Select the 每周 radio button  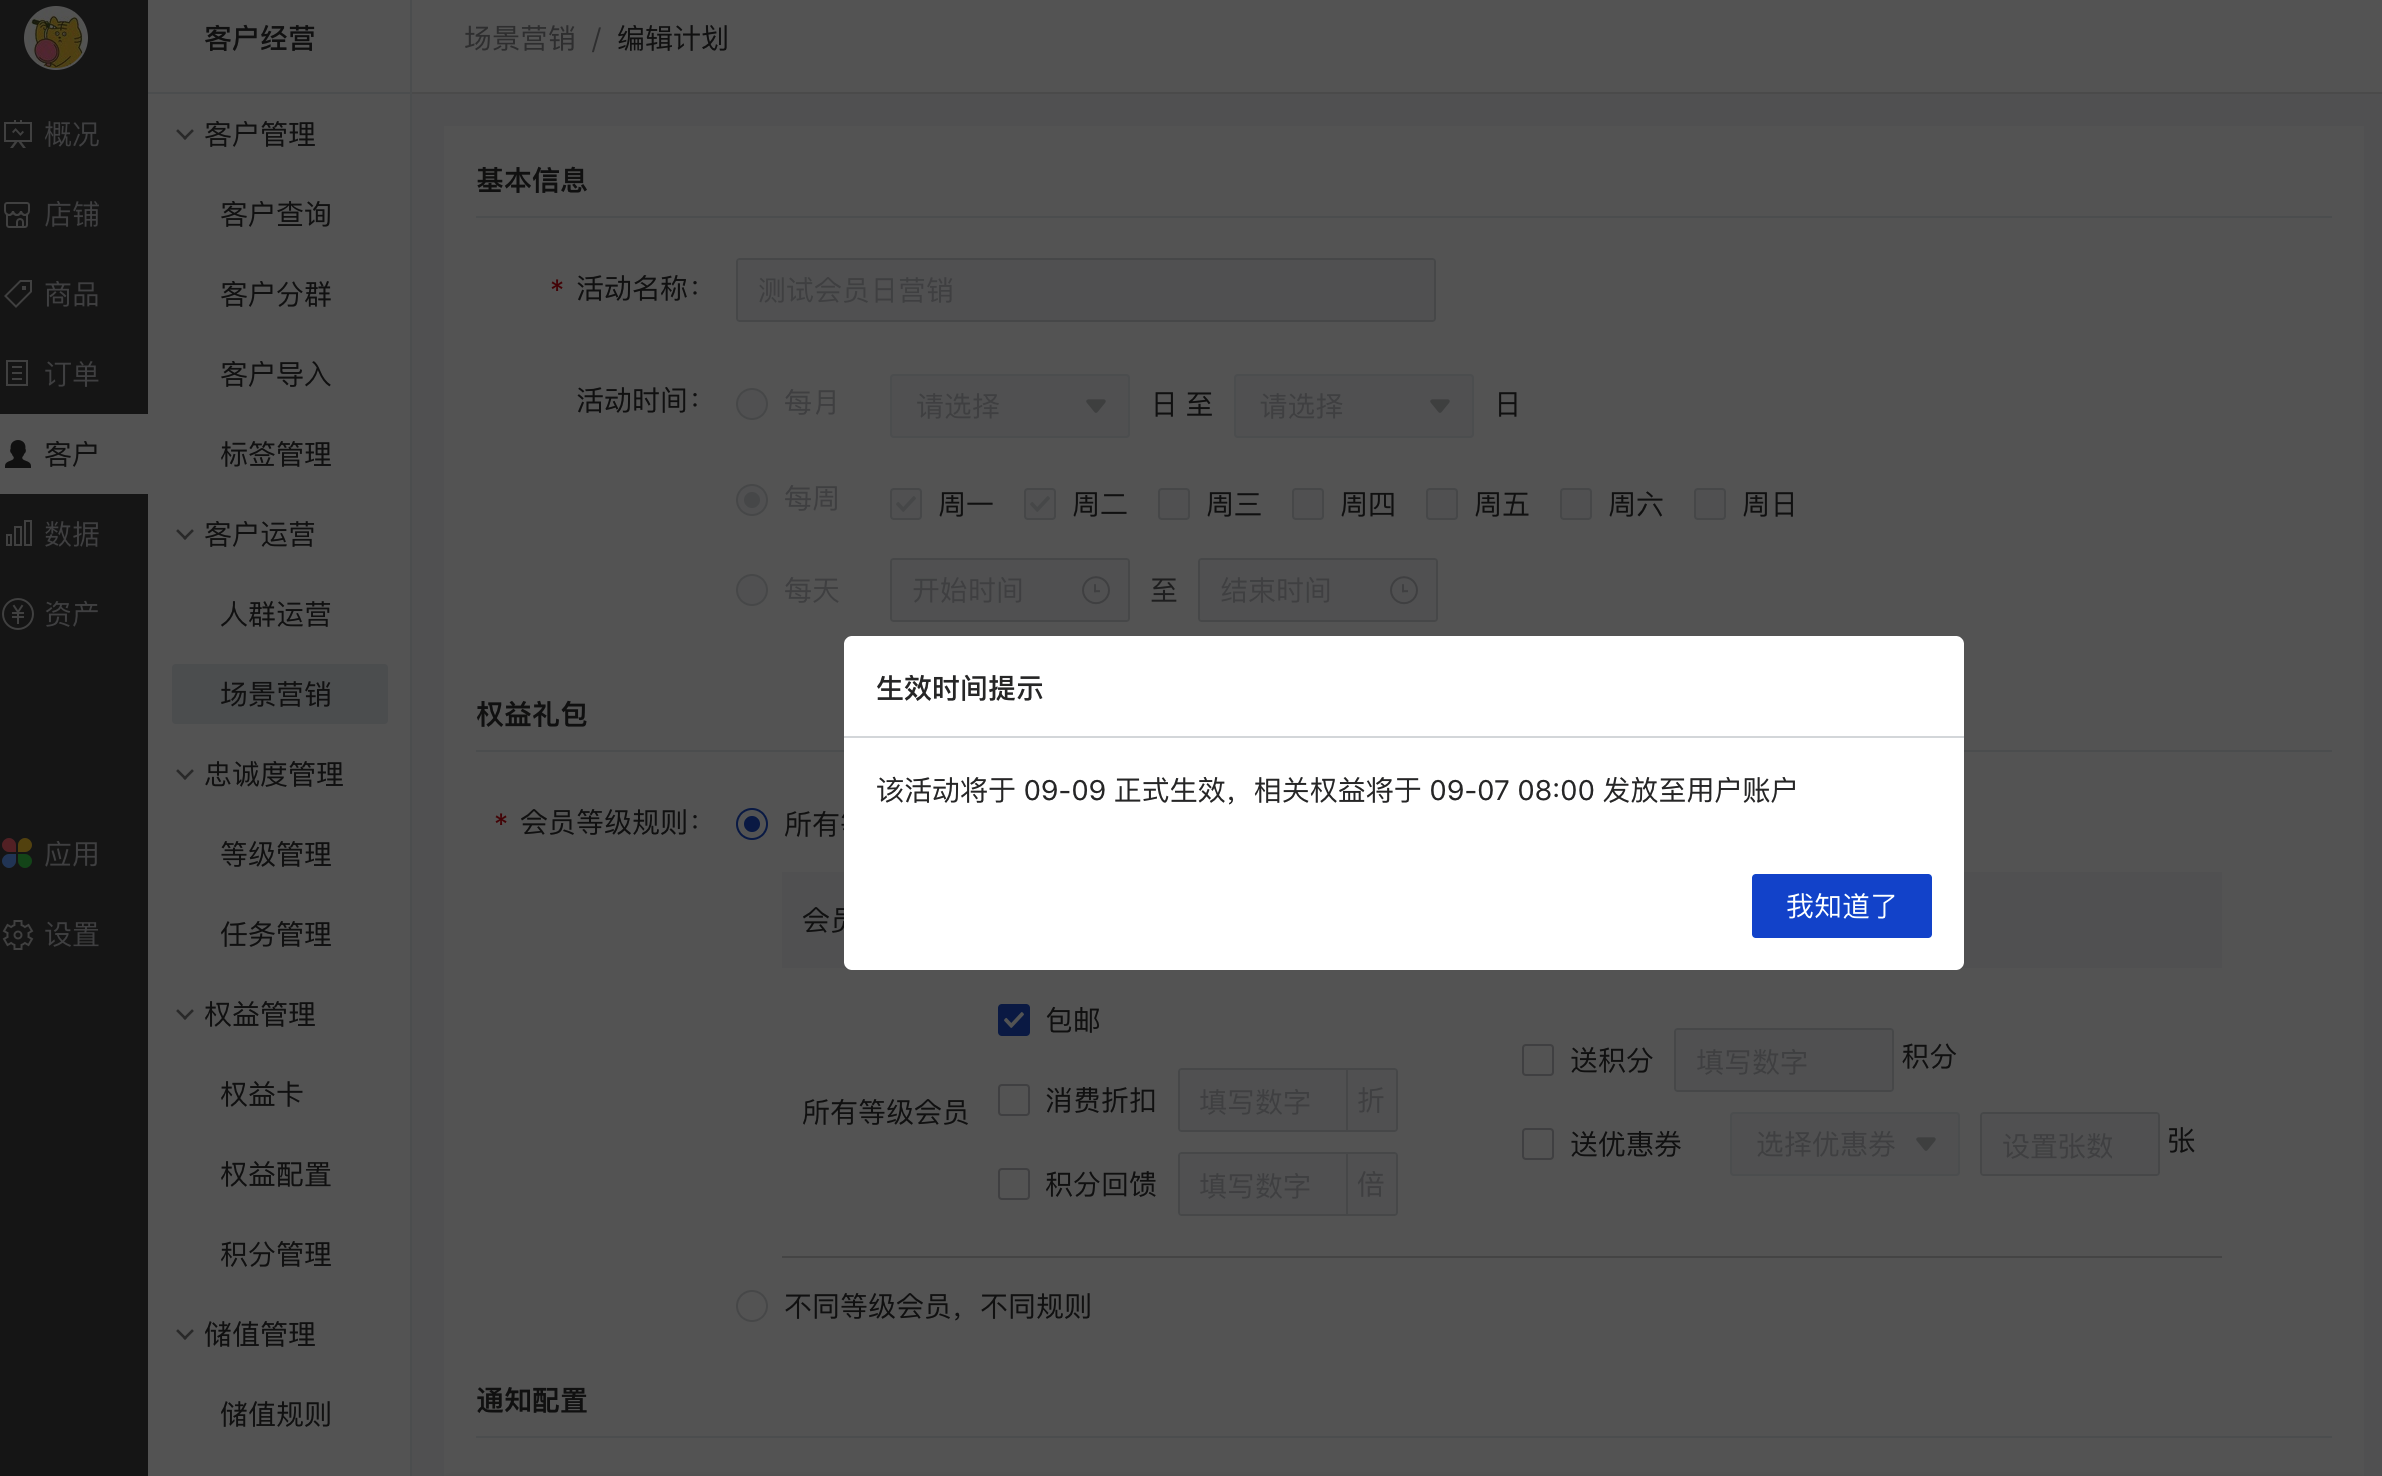[752, 500]
